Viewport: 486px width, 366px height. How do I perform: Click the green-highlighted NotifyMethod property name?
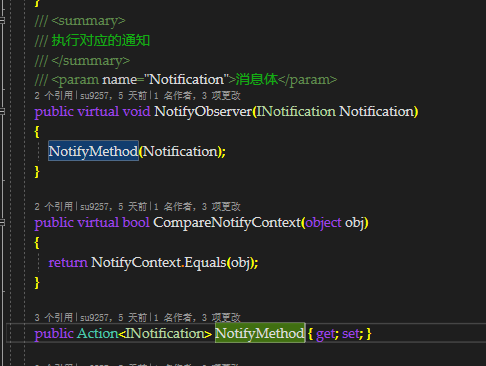click(x=260, y=333)
